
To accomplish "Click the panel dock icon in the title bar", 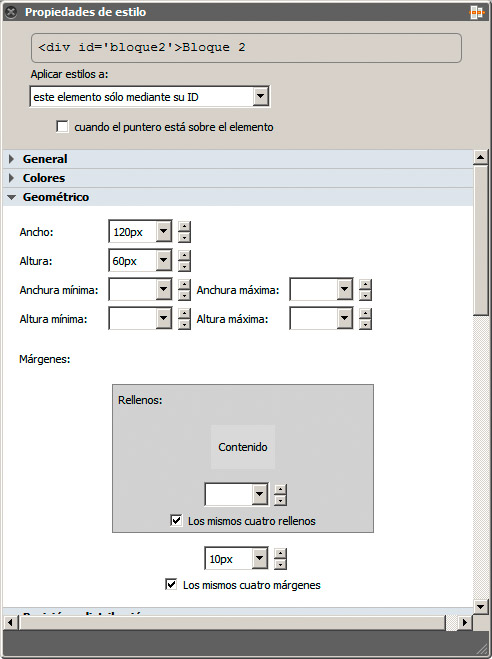I will click(x=477, y=12).
